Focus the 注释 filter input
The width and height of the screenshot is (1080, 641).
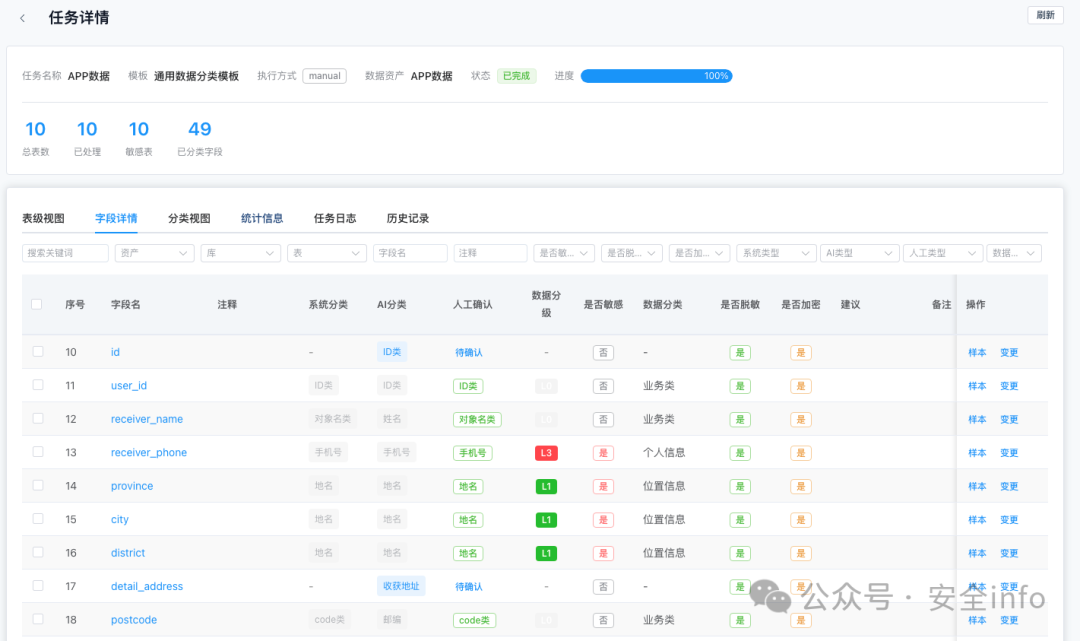[490, 253]
